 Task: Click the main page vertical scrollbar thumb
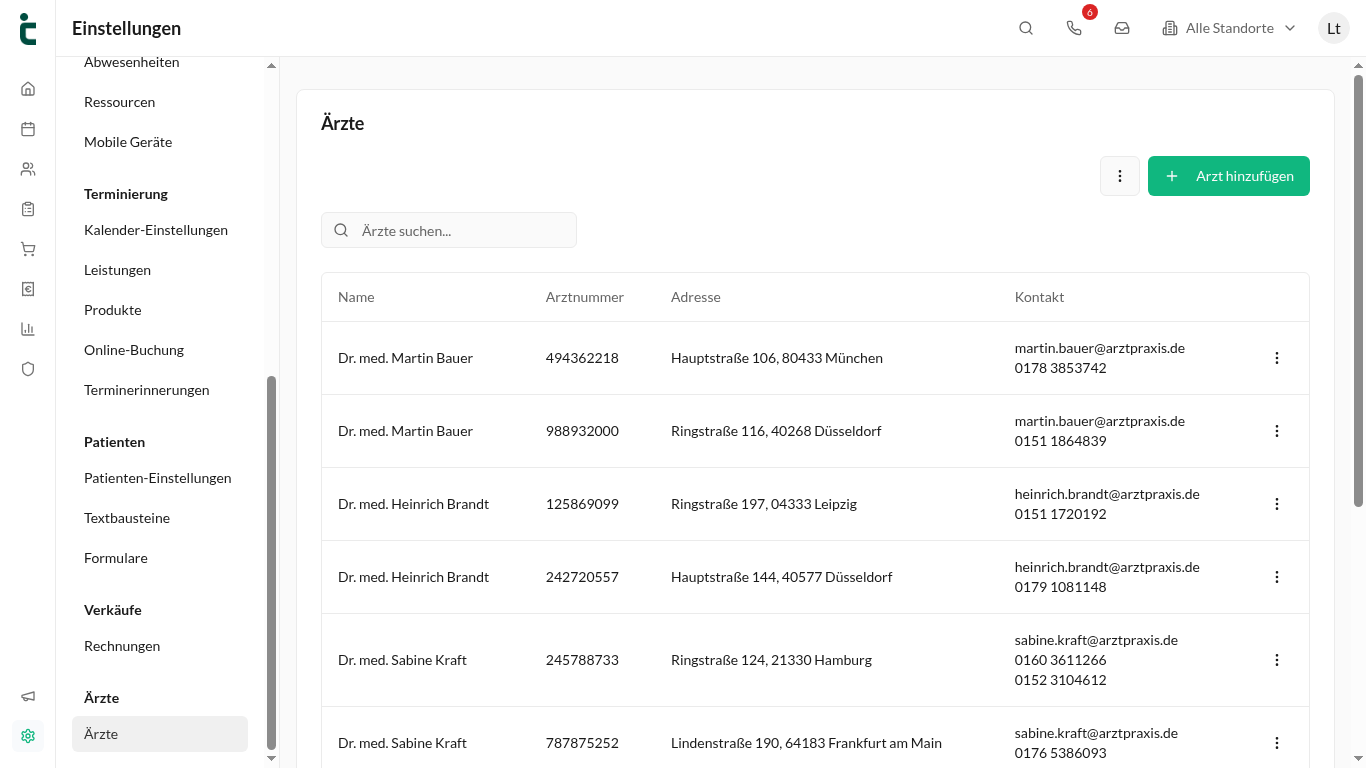pos(1358,290)
